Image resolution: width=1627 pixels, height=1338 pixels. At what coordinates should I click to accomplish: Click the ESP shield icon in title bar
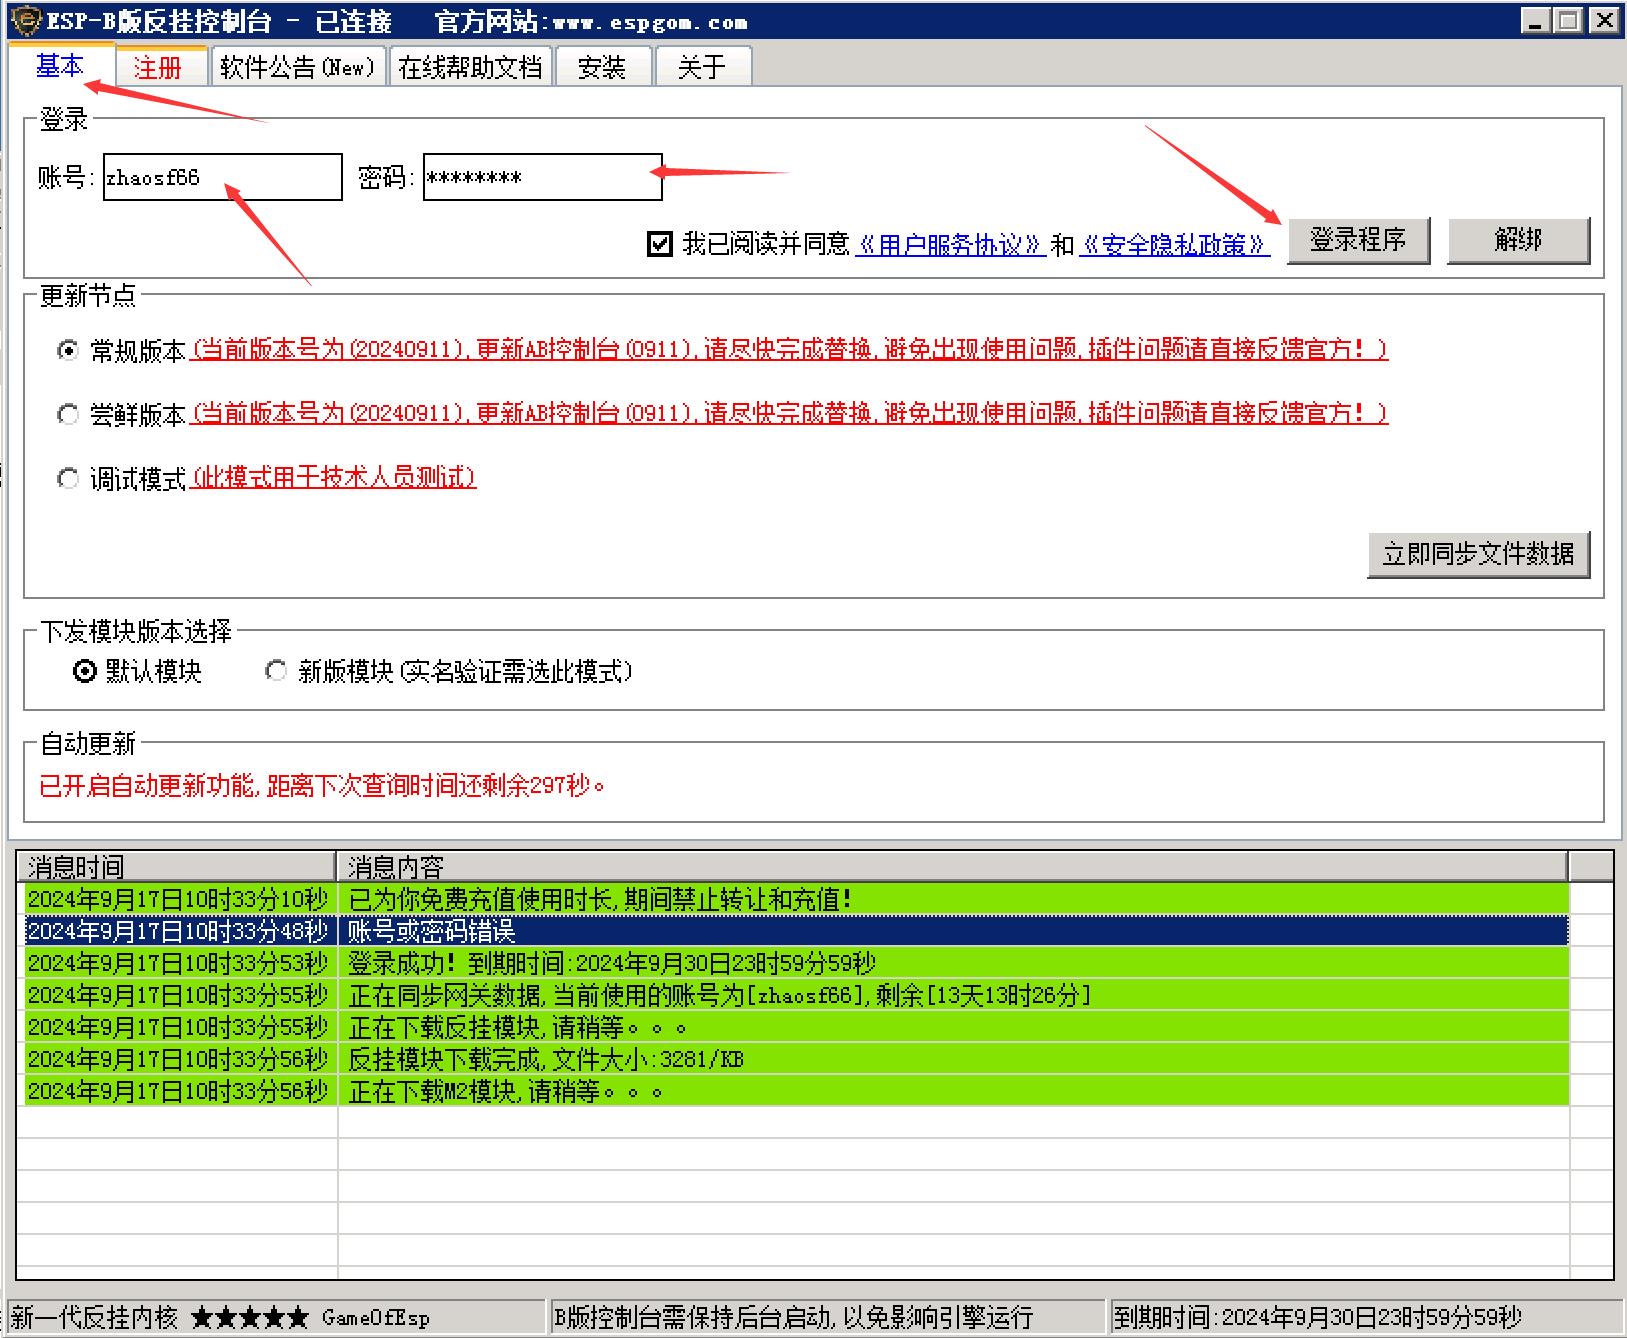click(x=26, y=20)
